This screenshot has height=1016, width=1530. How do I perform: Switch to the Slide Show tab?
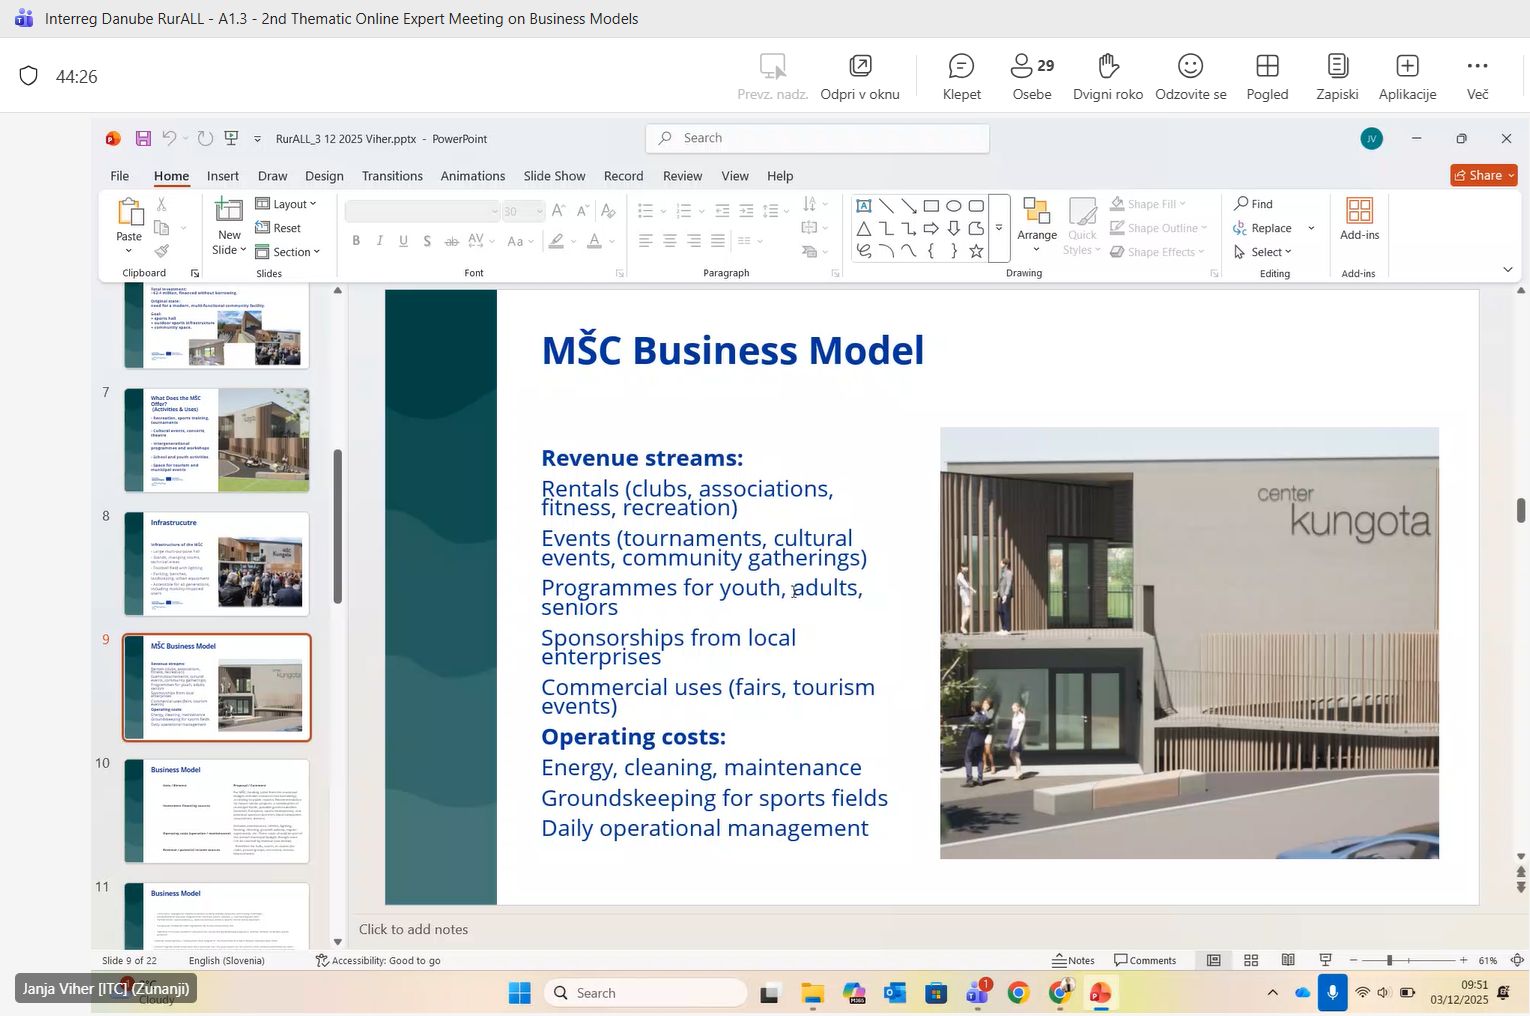[x=554, y=176]
